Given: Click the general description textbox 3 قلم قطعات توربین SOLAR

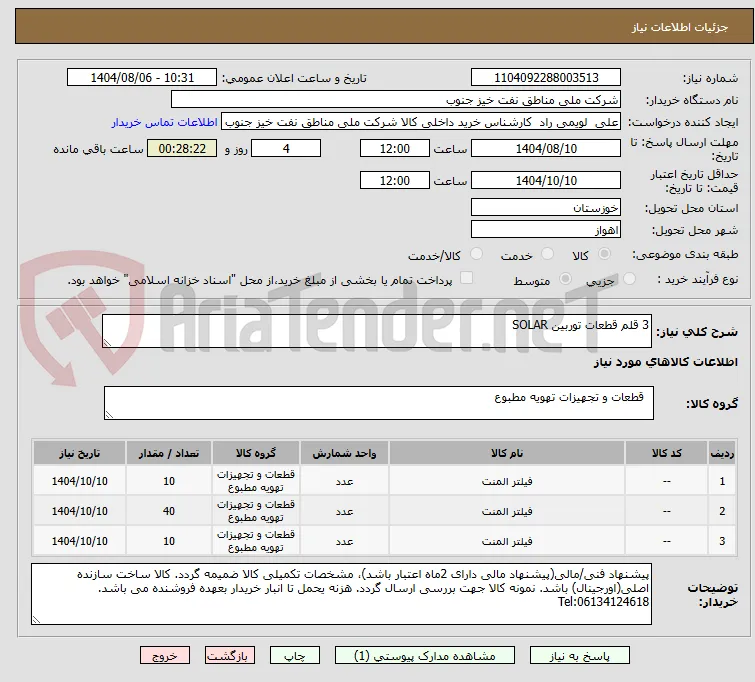Looking at the screenshot, I should tap(377, 331).
